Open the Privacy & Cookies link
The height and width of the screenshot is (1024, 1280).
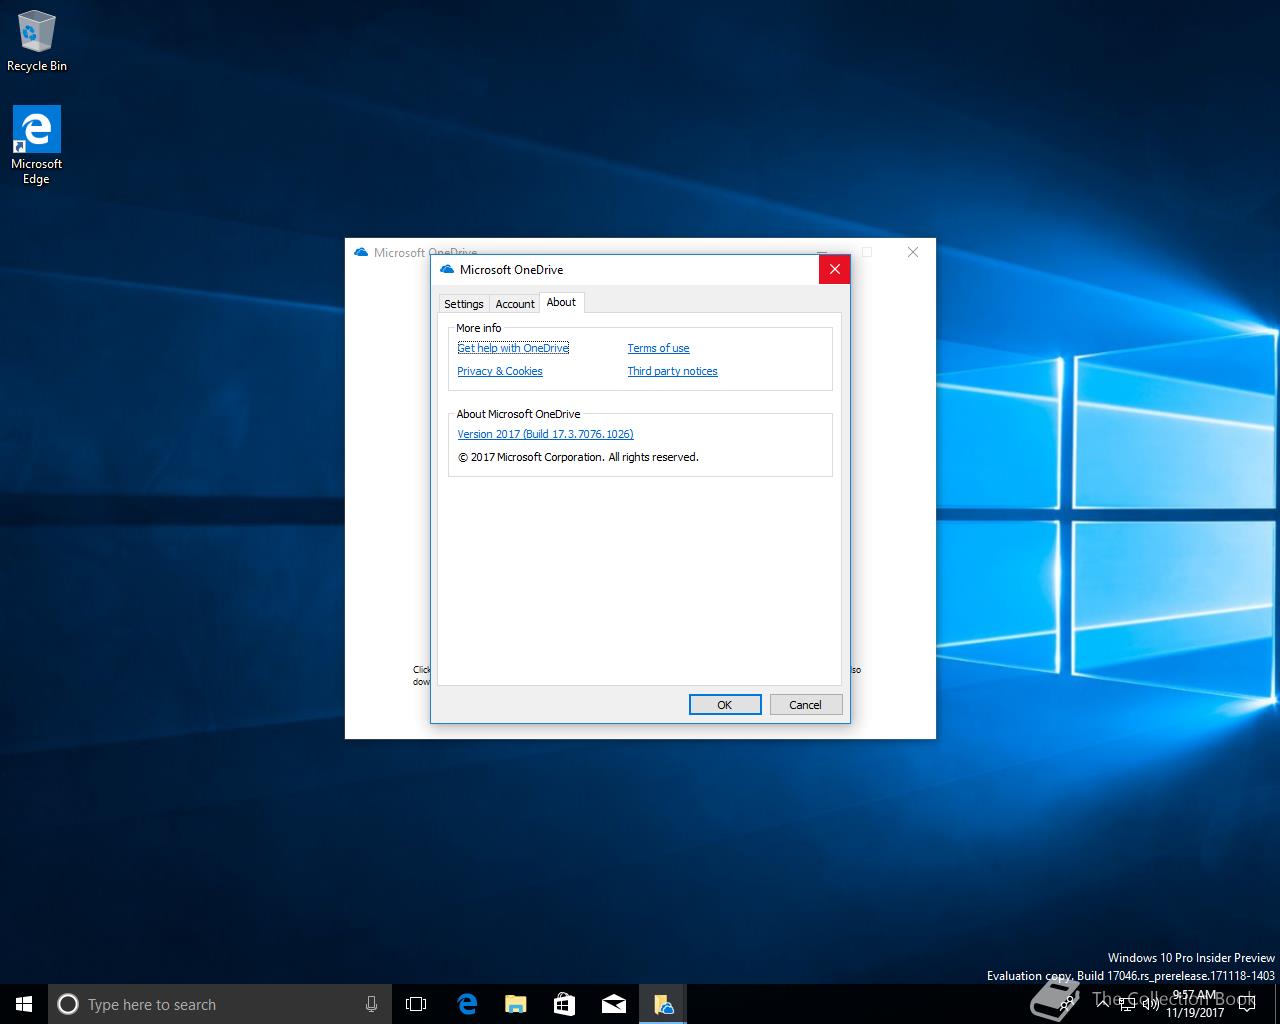tap(500, 371)
